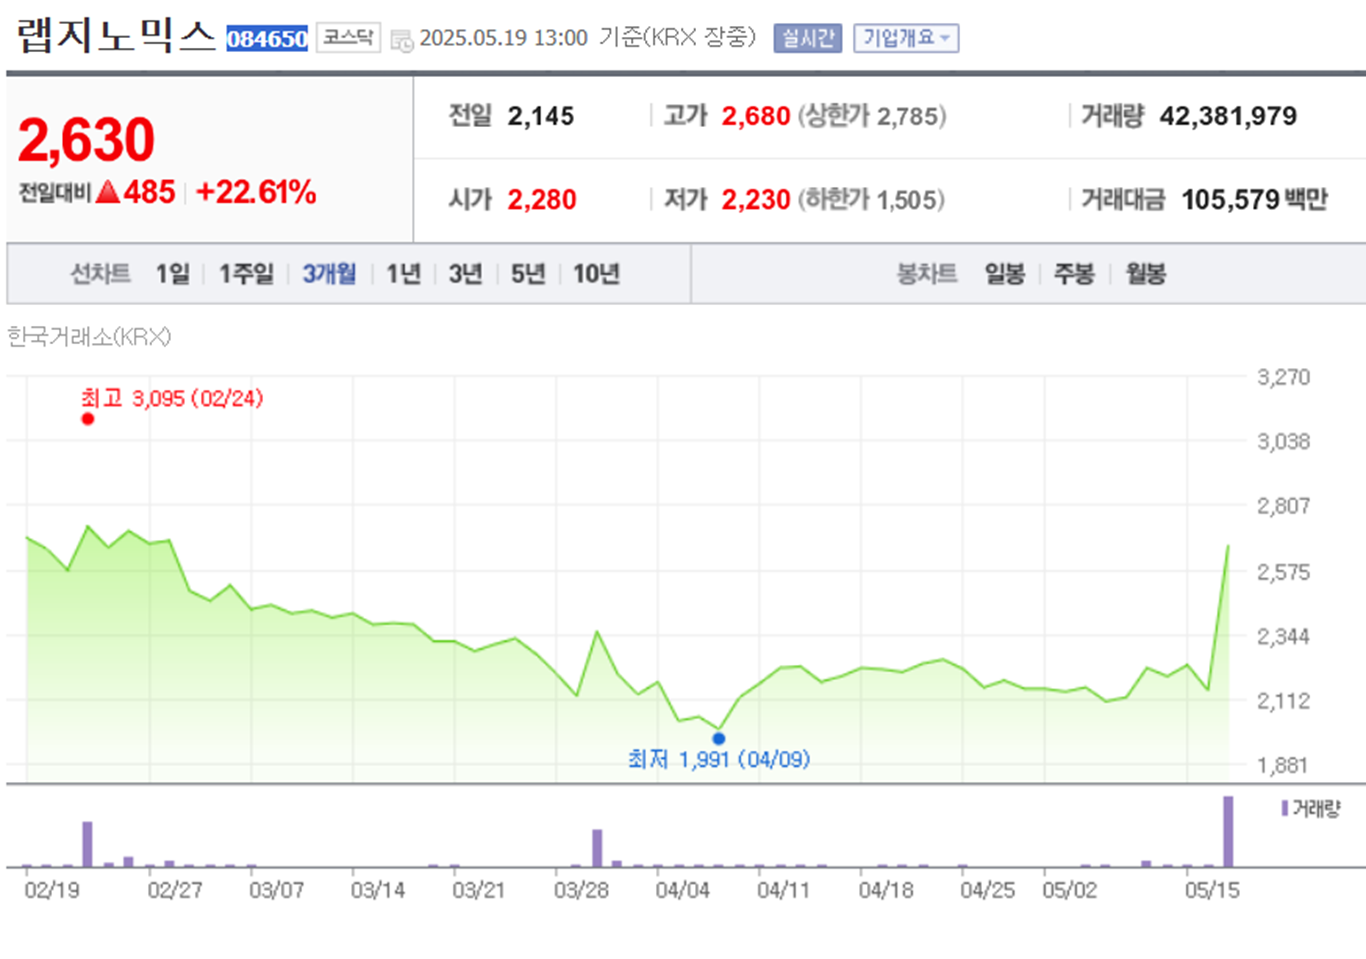Click the 랩지노믹스 stock name
Viewport: 1366px width, 959px height.
[116, 36]
